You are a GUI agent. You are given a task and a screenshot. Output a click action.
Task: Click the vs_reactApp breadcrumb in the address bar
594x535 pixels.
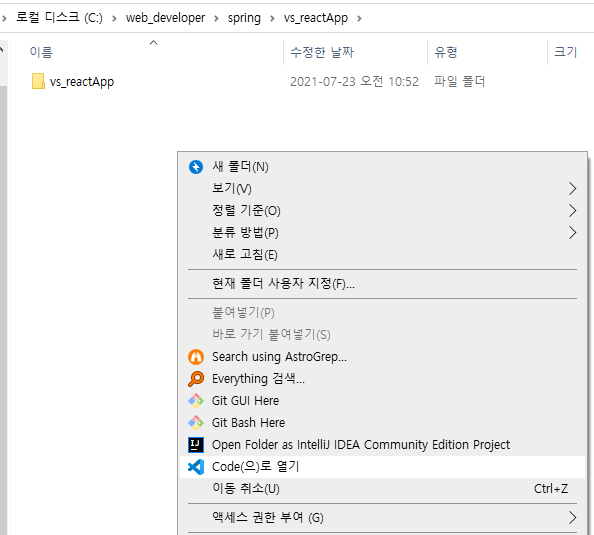pos(316,18)
